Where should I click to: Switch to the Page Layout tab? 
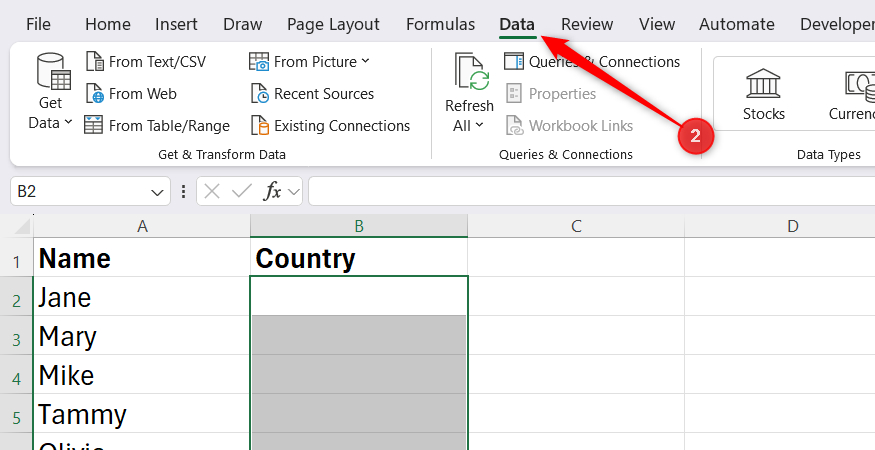333,24
